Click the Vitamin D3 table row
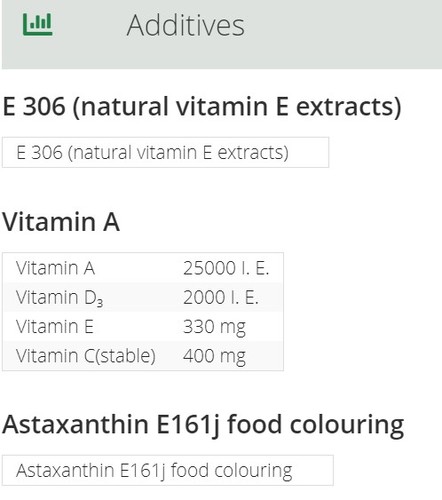 coord(143,297)
